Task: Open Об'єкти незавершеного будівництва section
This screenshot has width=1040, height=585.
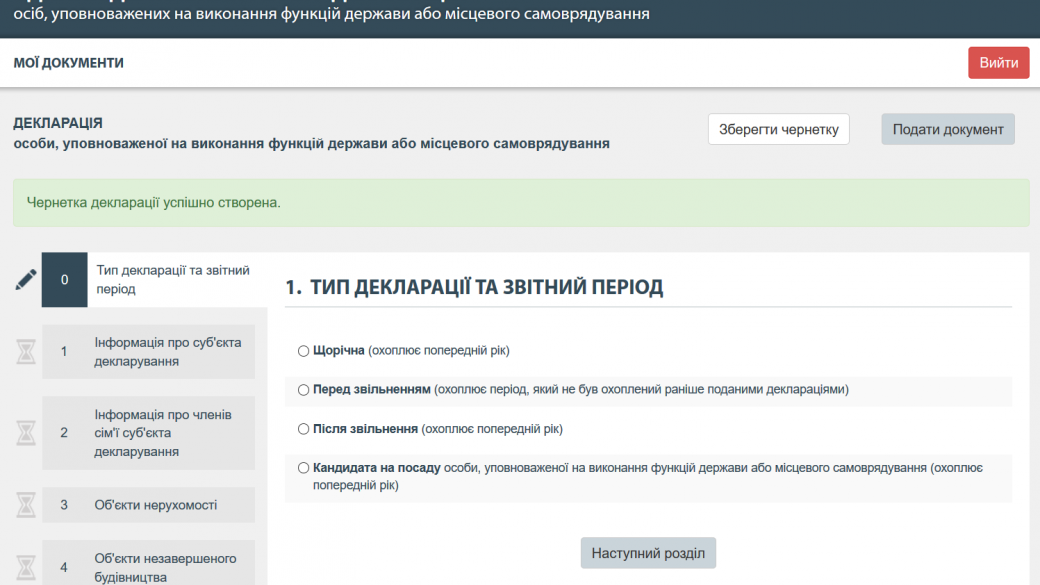Action: coord(165,567)
